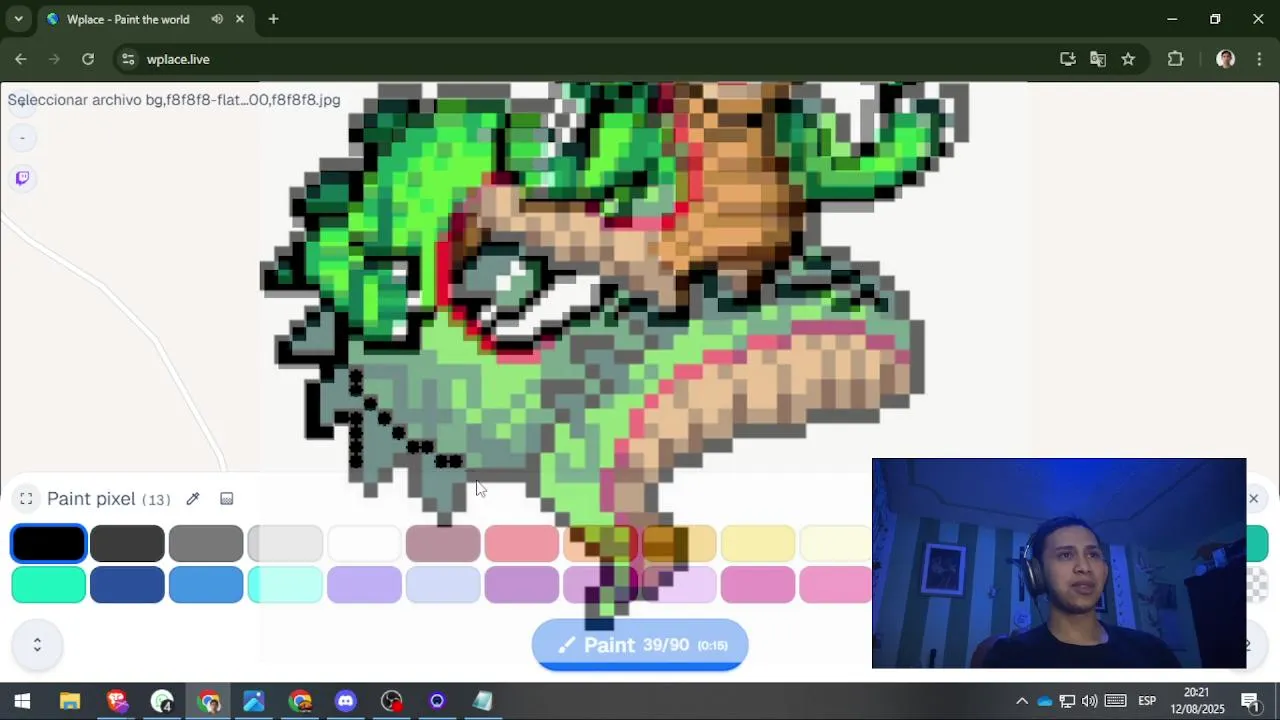Open the Chrome profile avatar

pyautogui.click(x=1225, y=59)
